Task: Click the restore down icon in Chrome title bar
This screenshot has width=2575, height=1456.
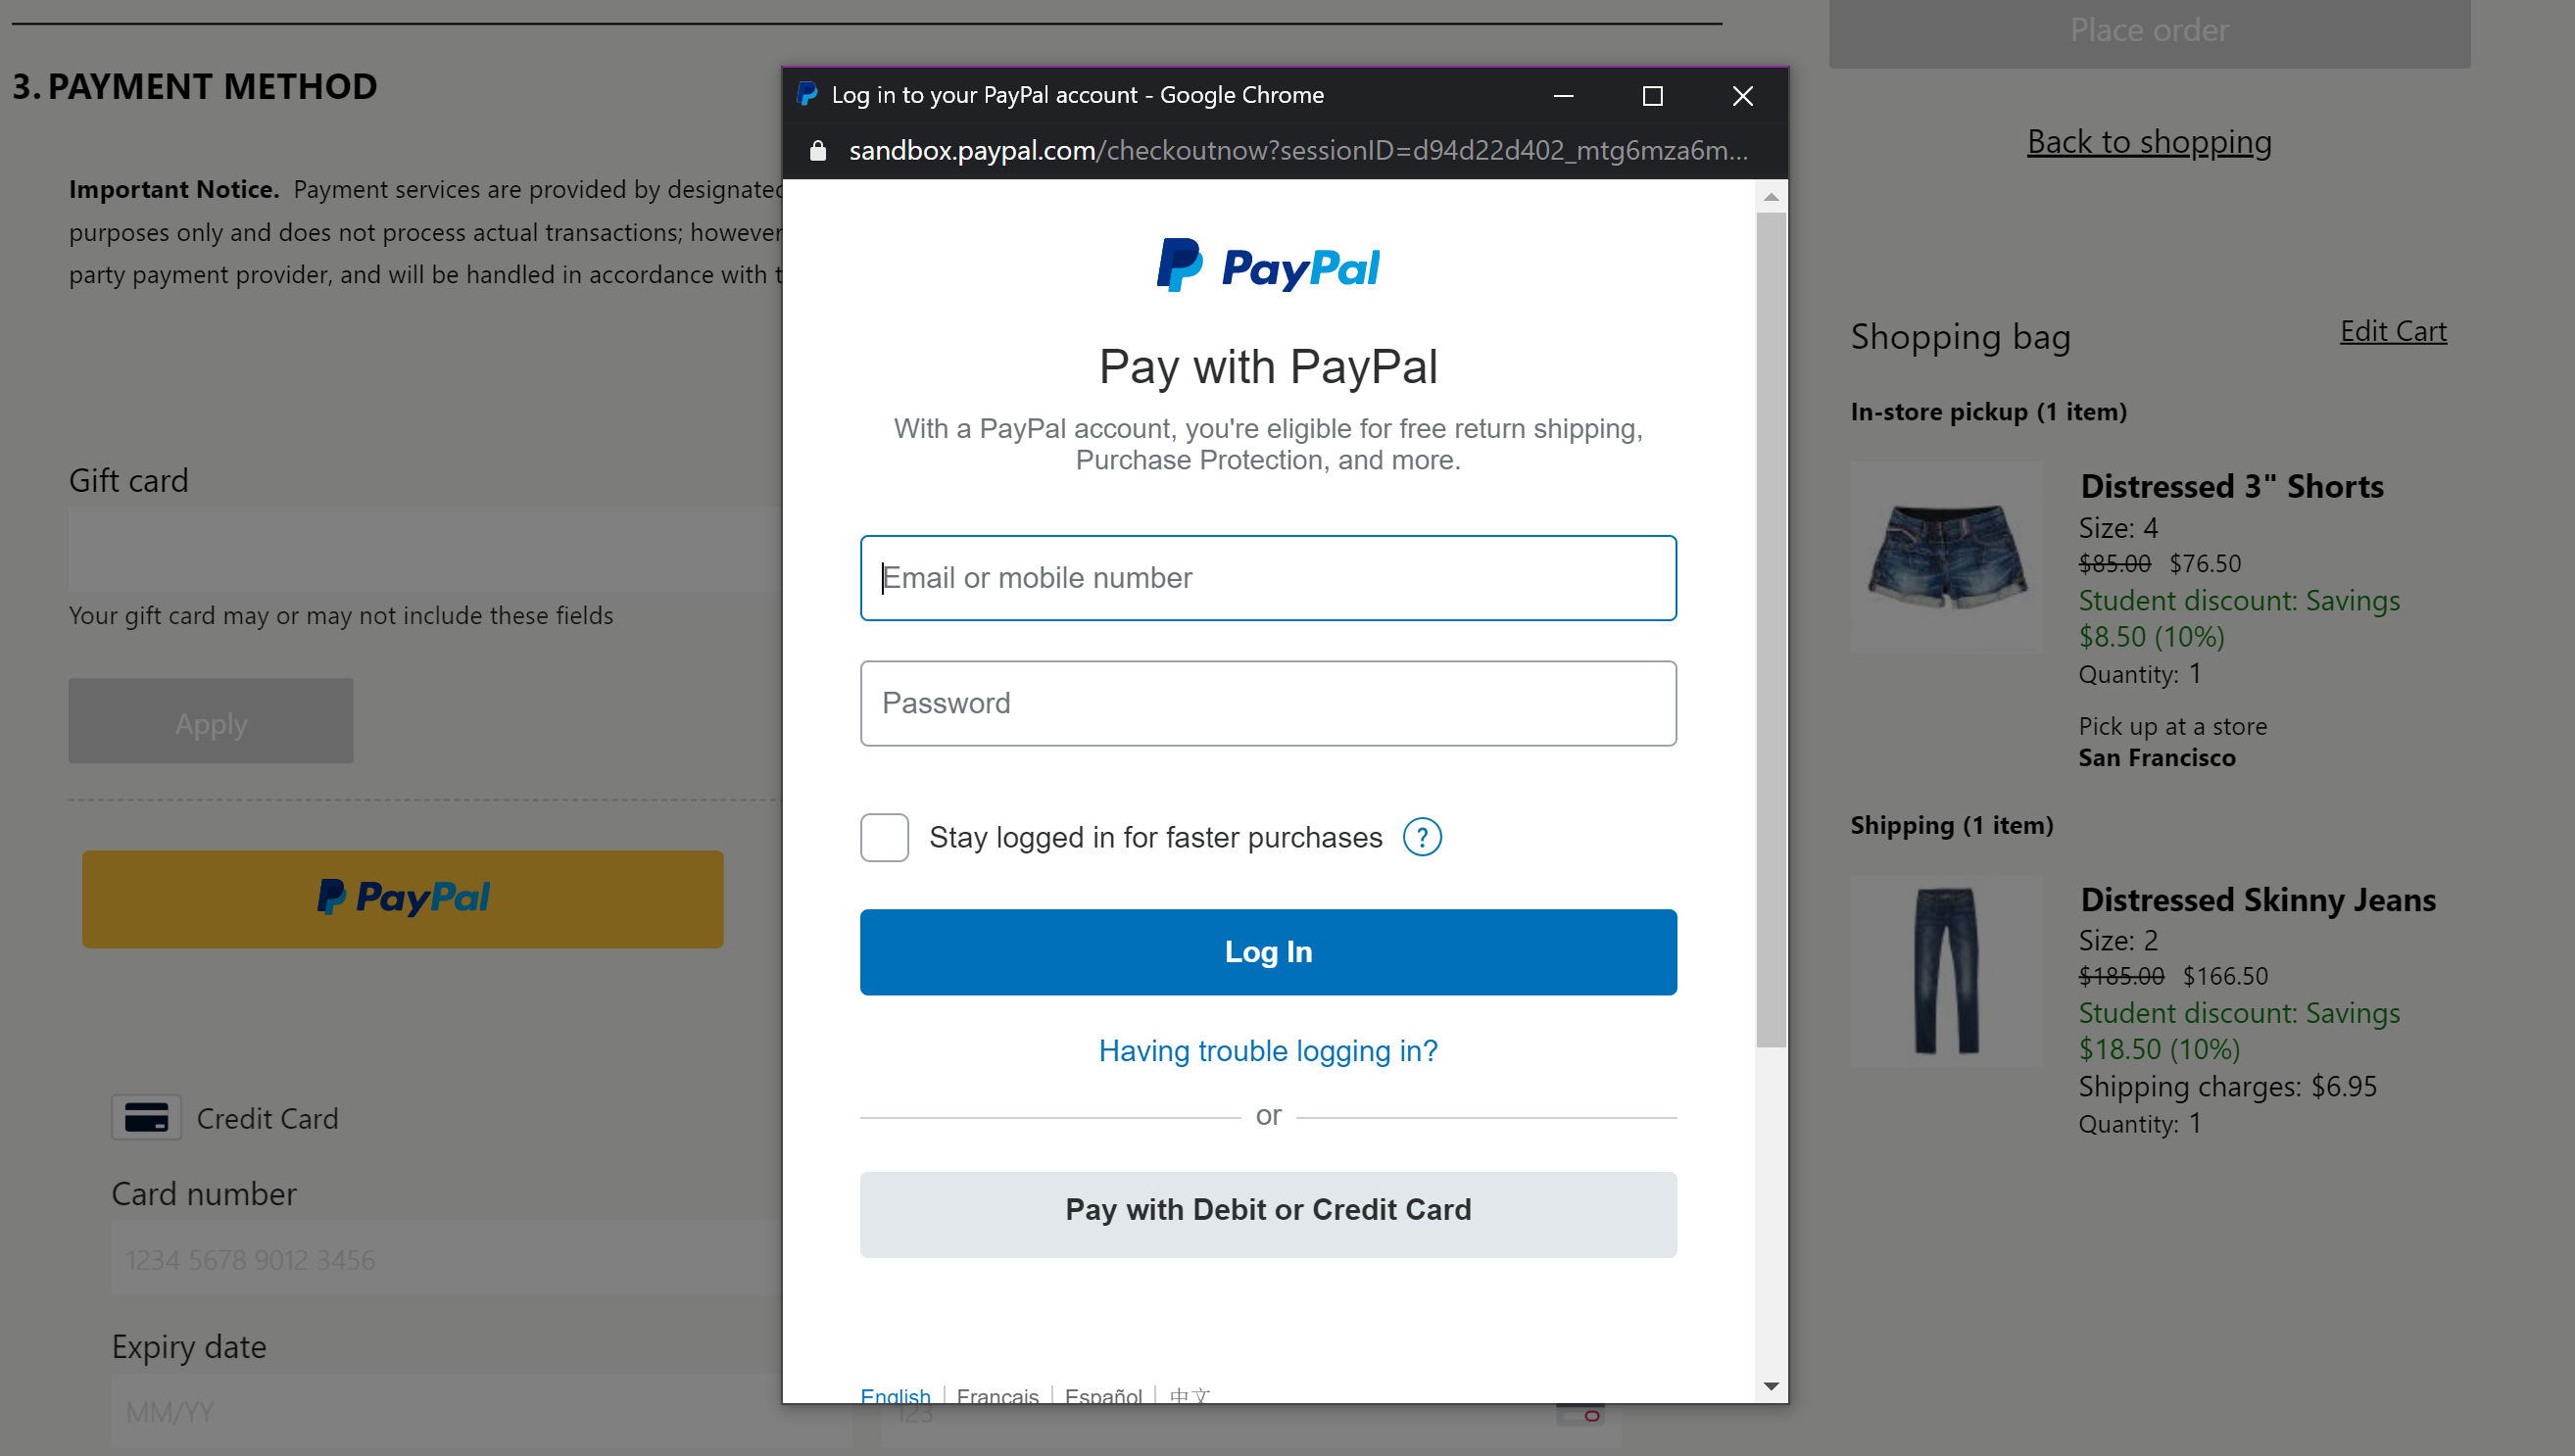Action: pos(1654,94)
